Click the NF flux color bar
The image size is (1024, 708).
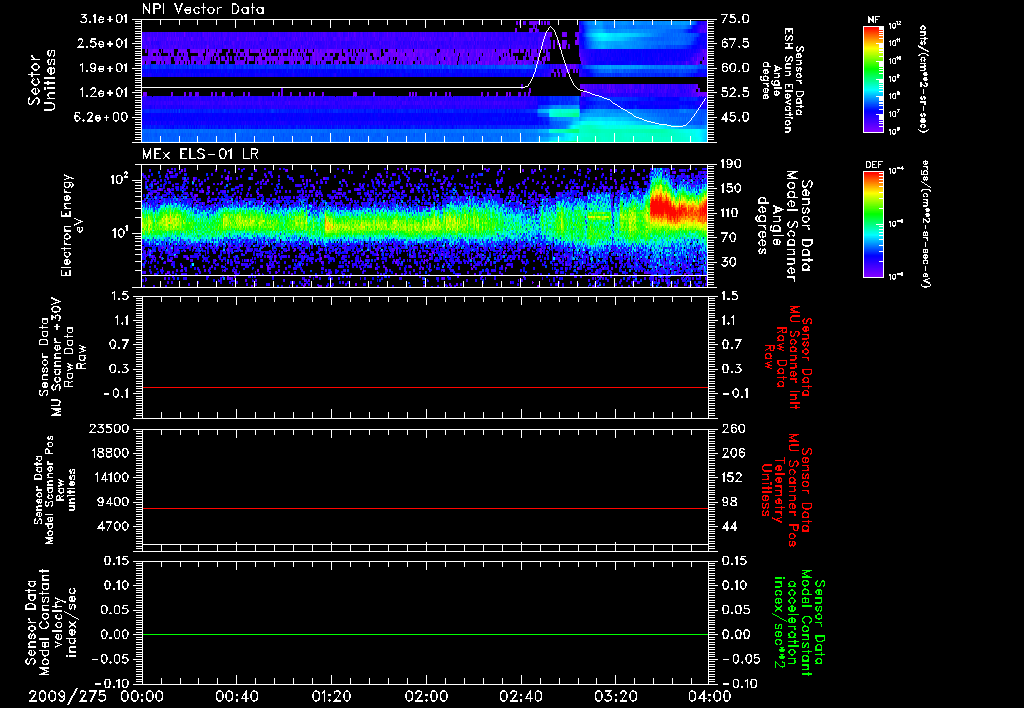(873, 79)
